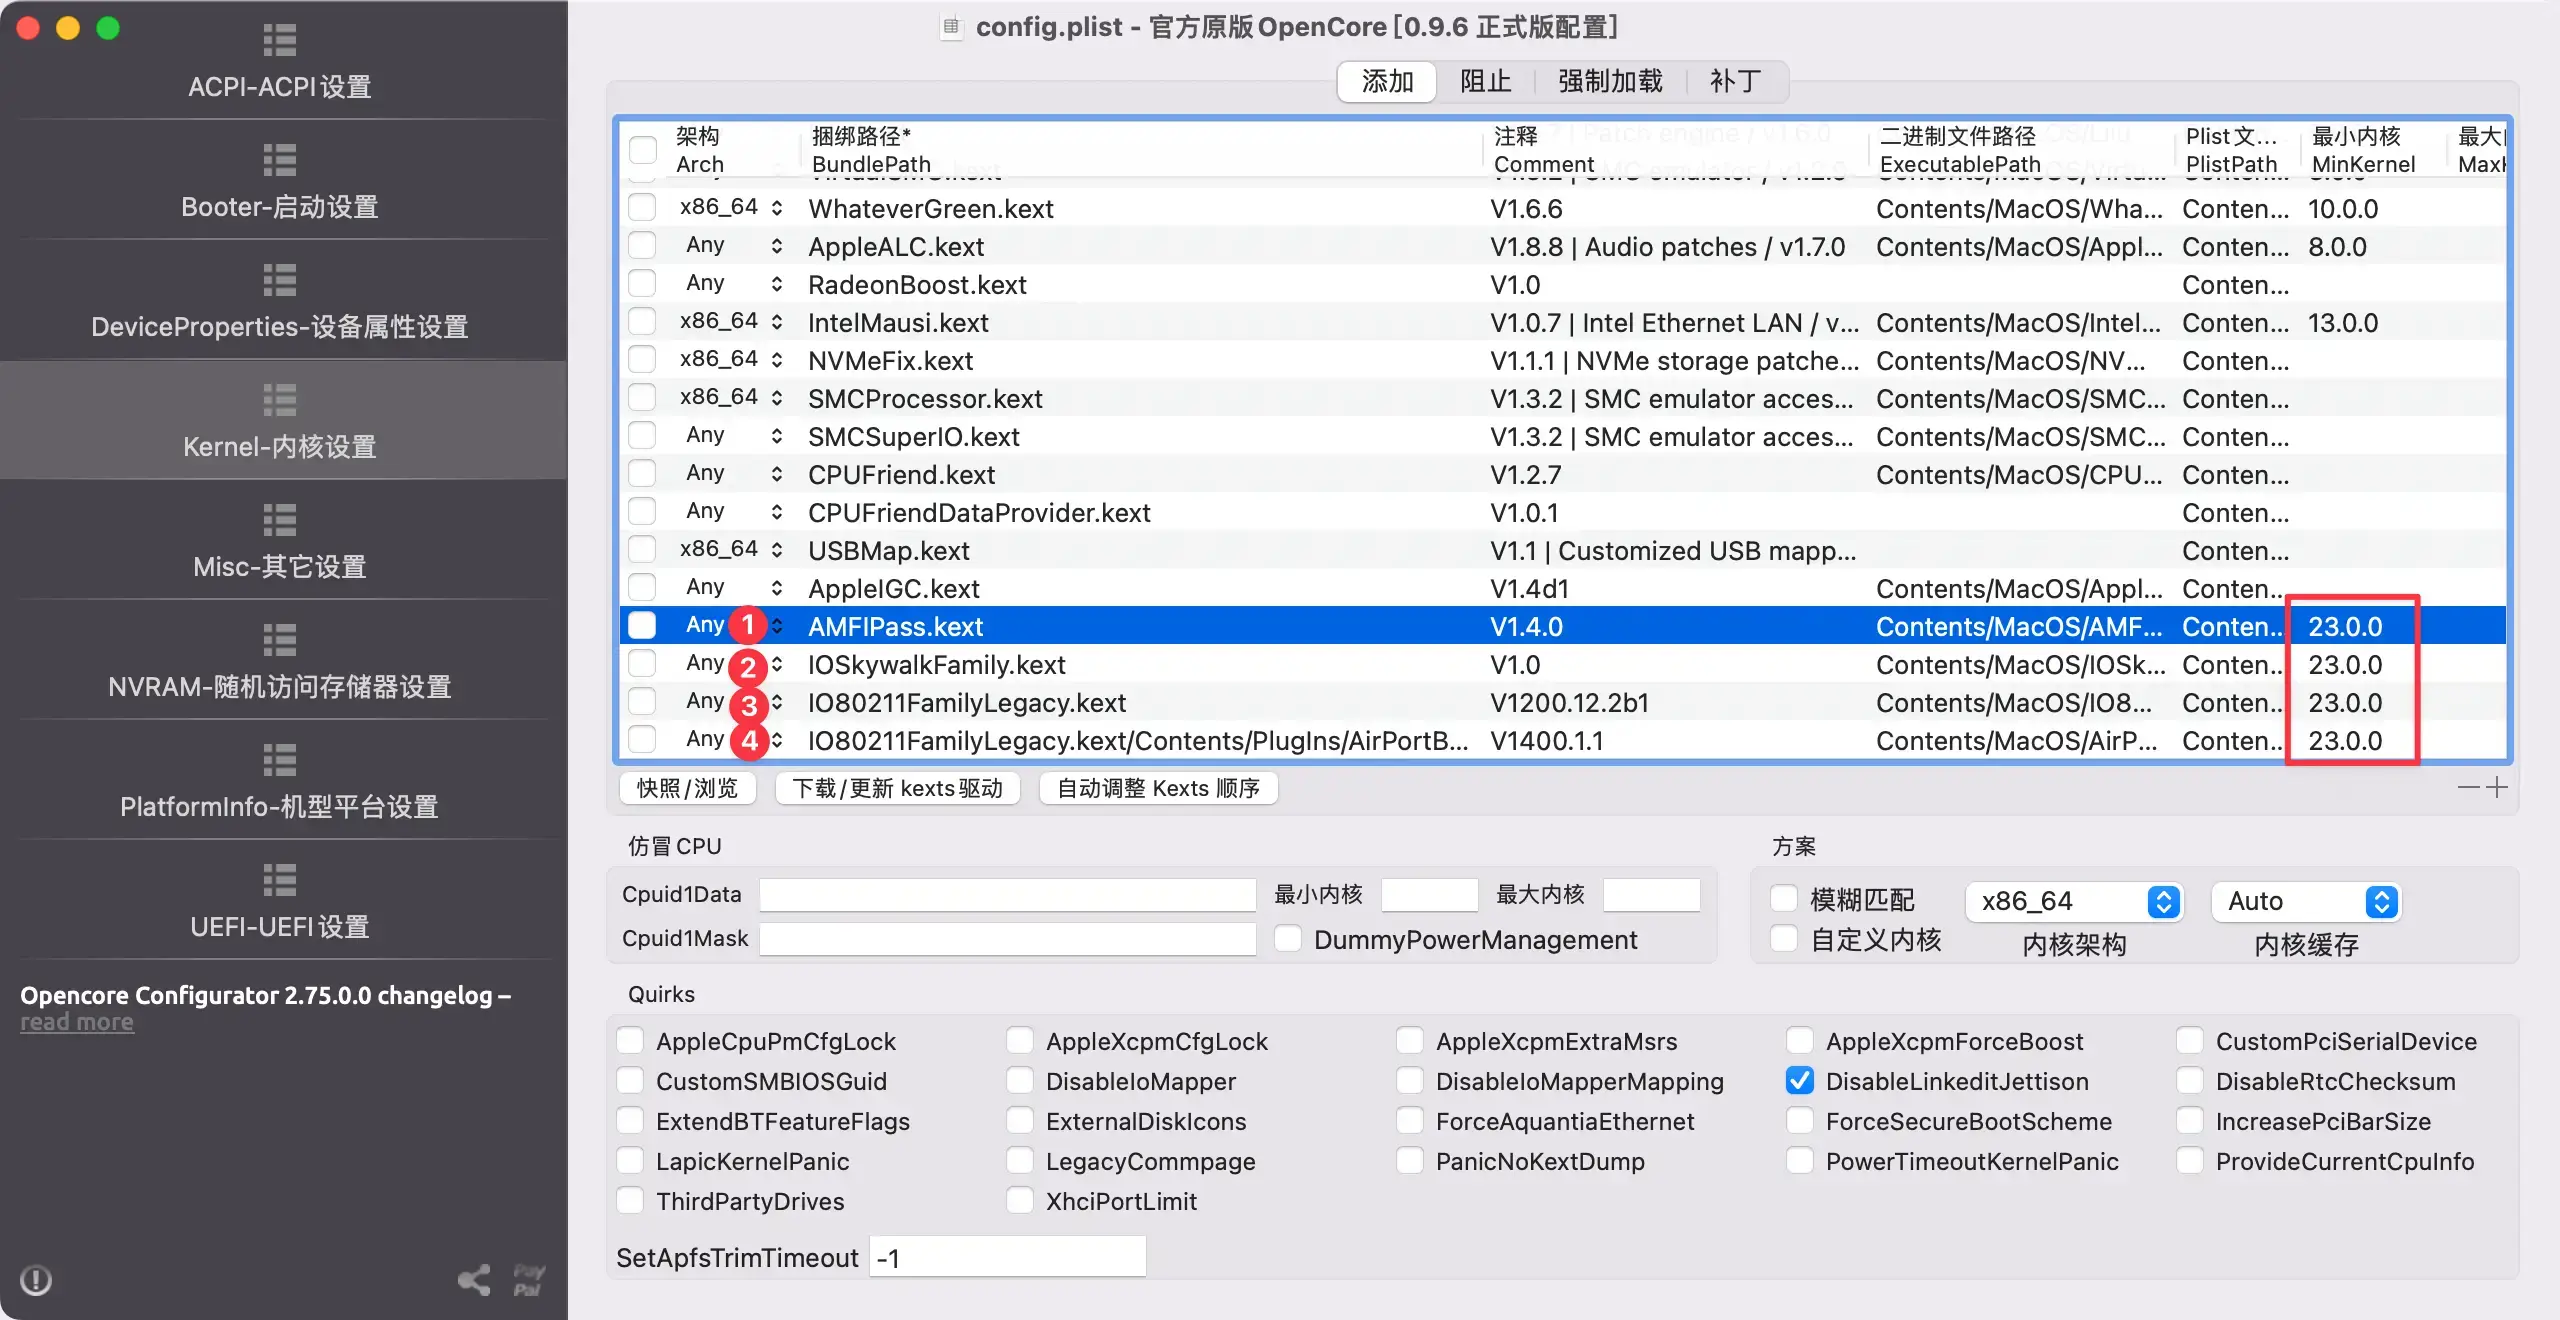Open the Auto kernel cache dropdown
This screenshot has height=1320, width=2560.
[x=2305, y=901]
